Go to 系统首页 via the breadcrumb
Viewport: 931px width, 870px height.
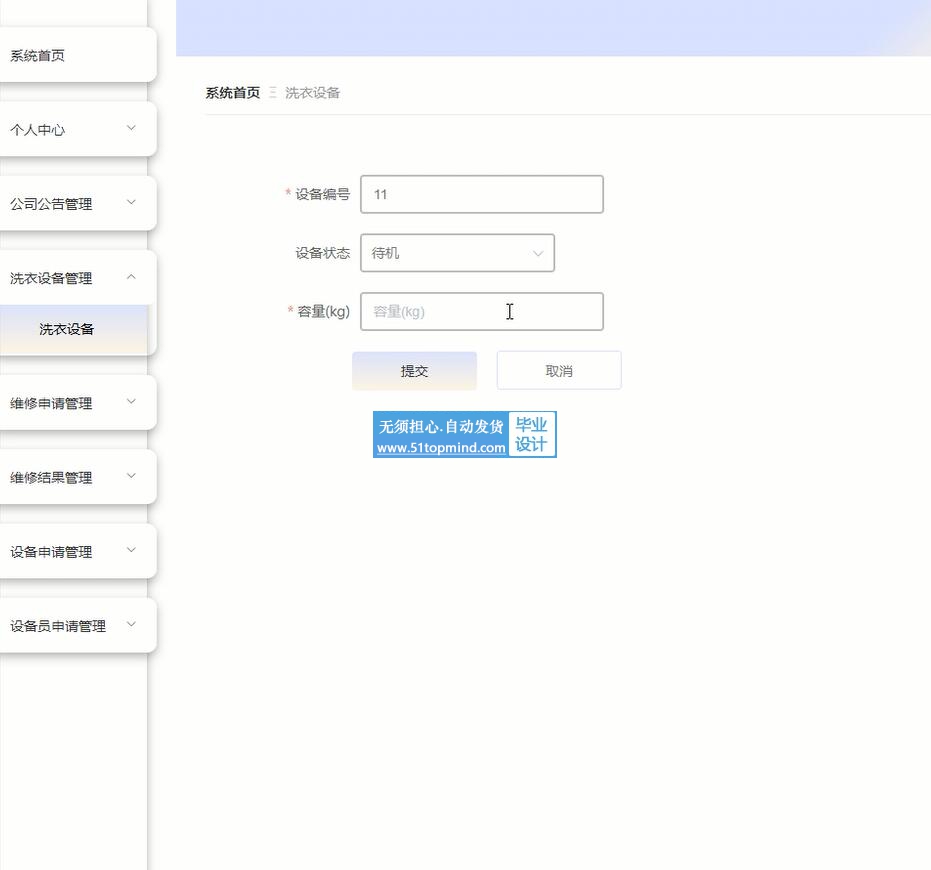coord(232,93)
